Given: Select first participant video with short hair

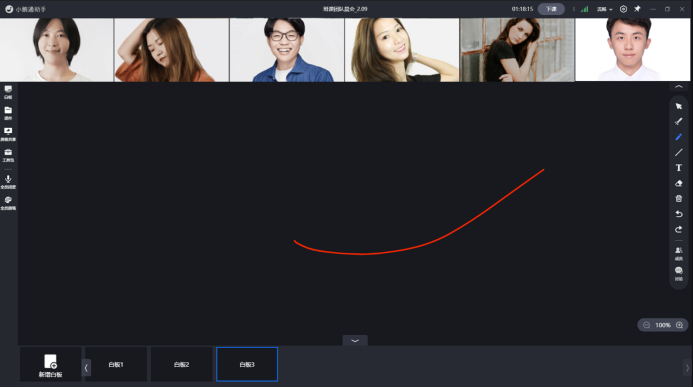Looking at the screenshot, I should [x=57, y=50].
